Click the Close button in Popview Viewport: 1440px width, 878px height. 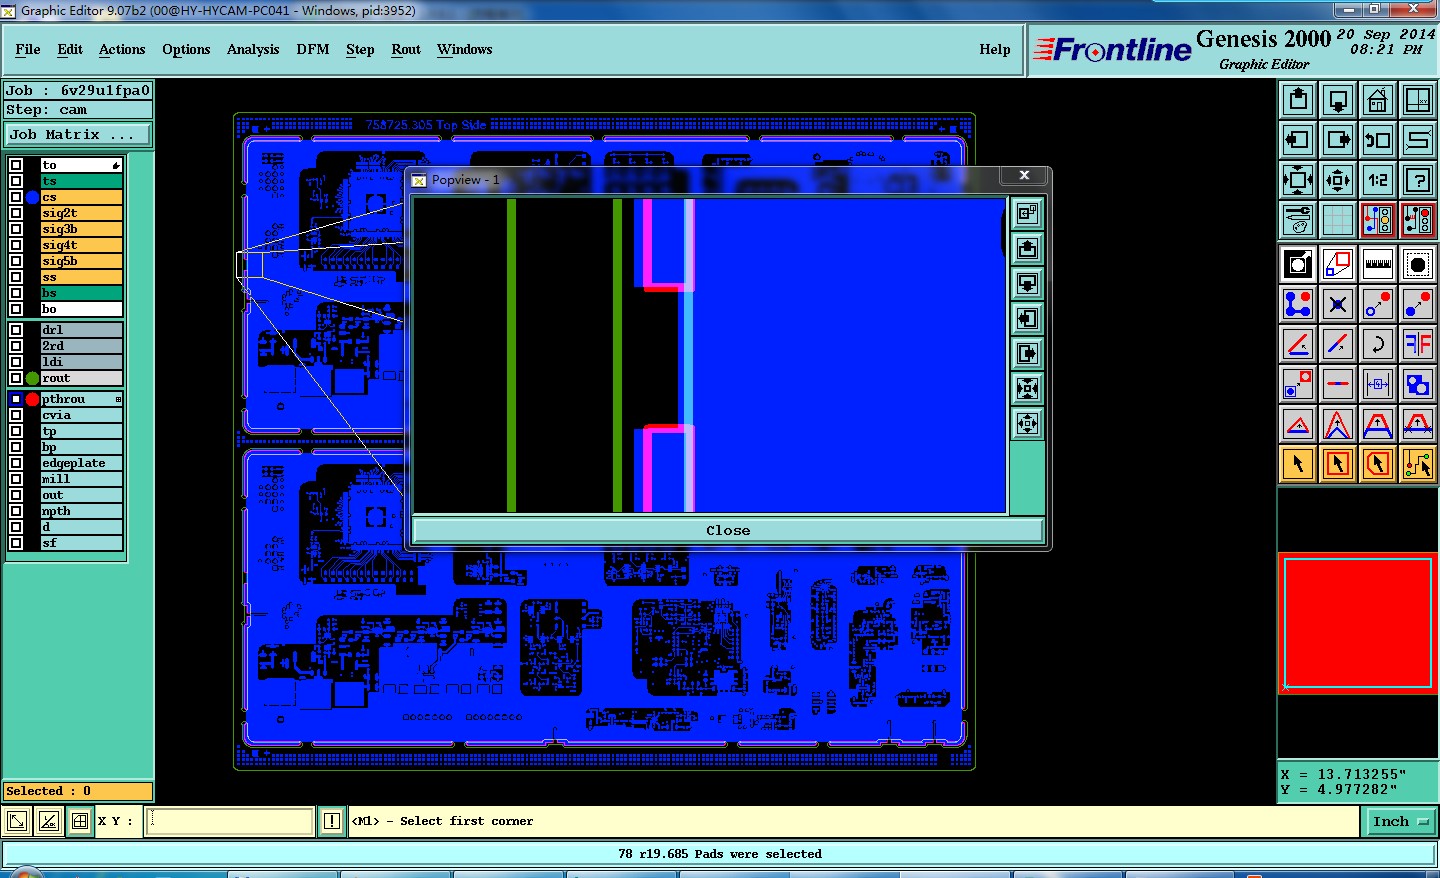[728, 531]
